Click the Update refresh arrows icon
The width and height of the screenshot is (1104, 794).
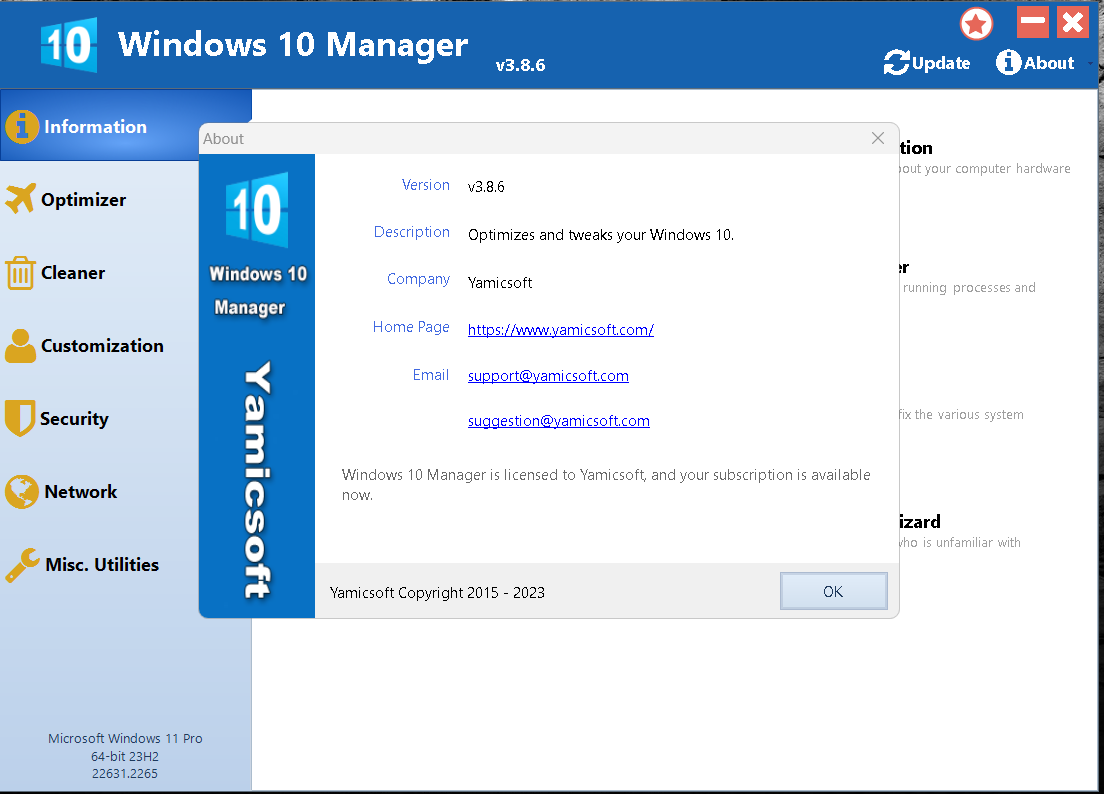(896, 63)
